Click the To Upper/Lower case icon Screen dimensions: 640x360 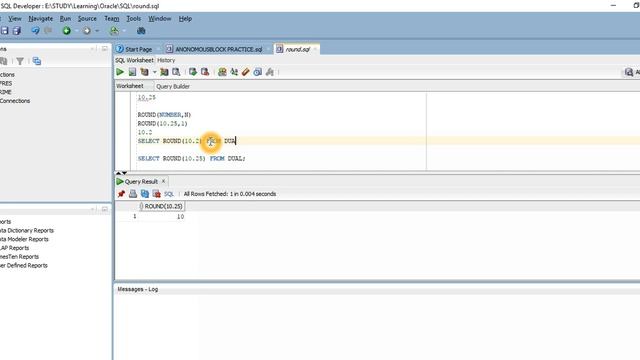click(234, 72)
